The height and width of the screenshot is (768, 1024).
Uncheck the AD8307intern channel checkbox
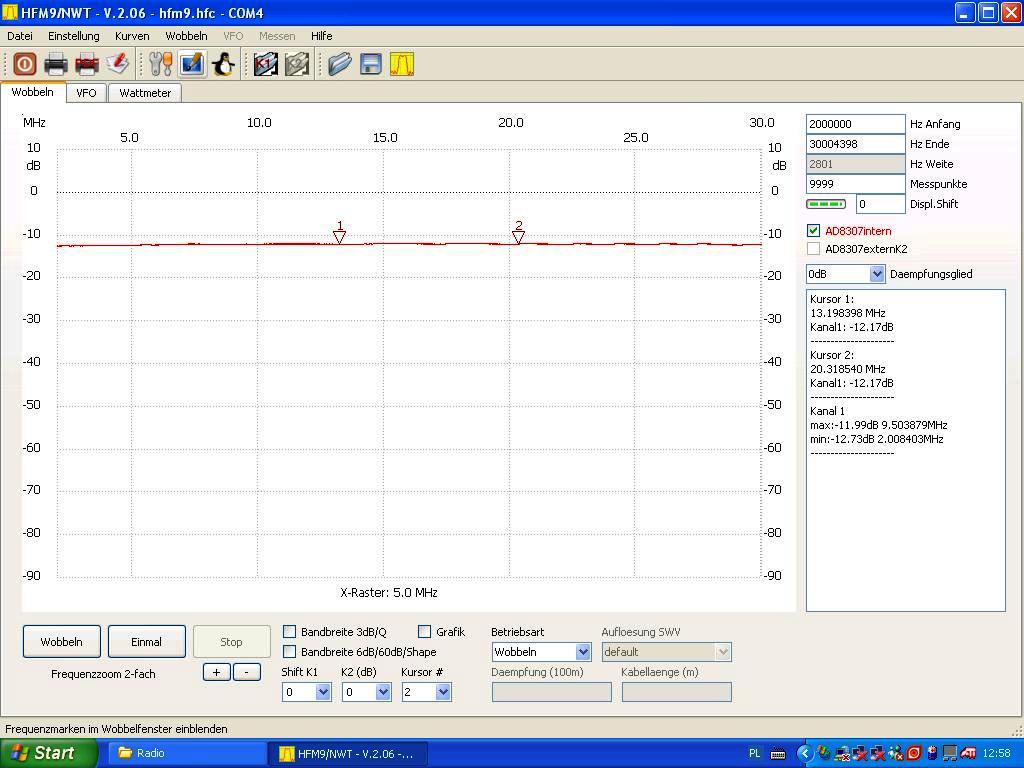click(x=813, y=231)
